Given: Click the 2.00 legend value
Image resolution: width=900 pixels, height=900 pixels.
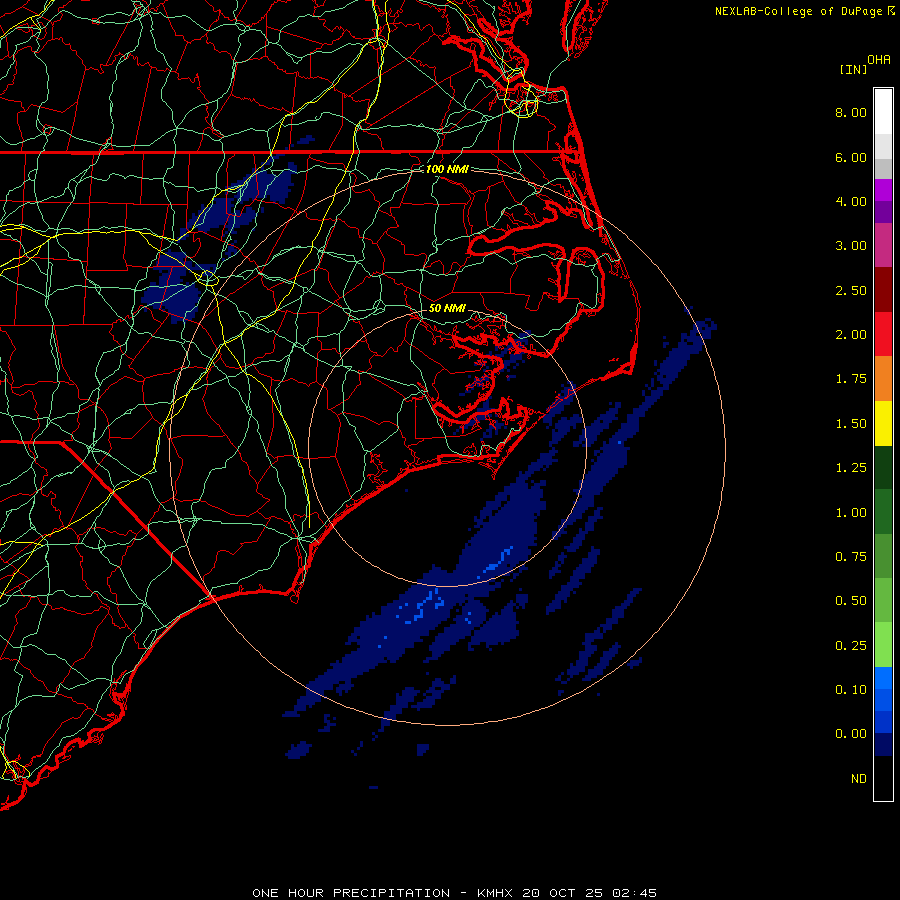Looking at the screenshot, I should [851, 335].
